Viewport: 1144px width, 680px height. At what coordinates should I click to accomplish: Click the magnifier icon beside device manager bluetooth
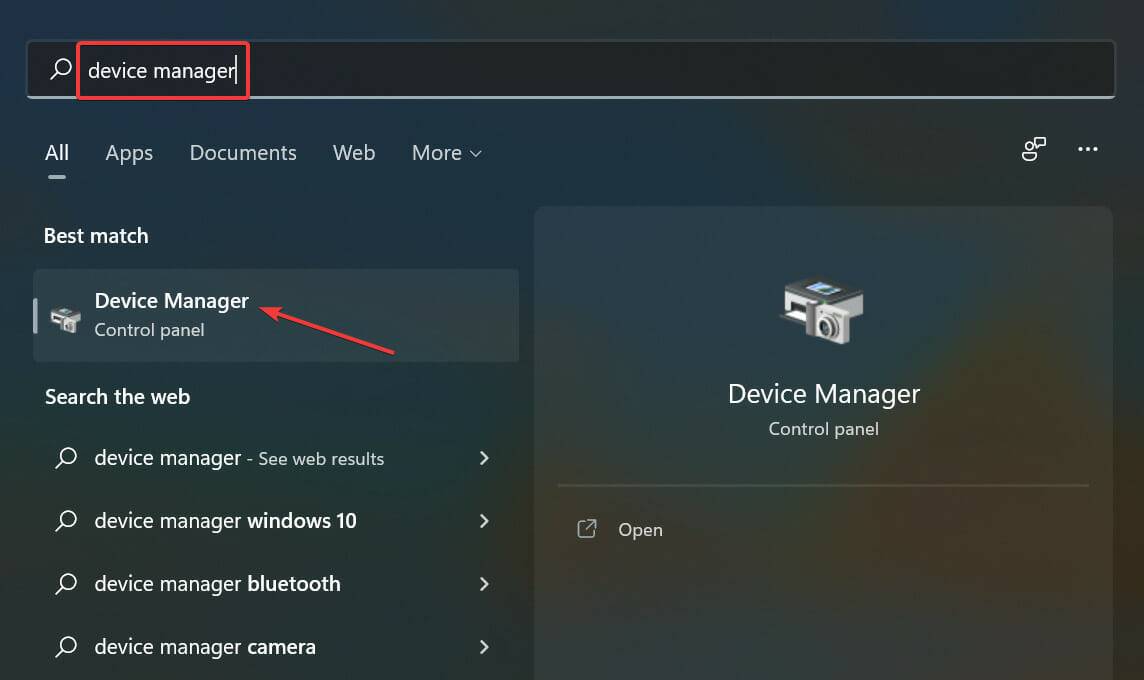click(66, 583)
